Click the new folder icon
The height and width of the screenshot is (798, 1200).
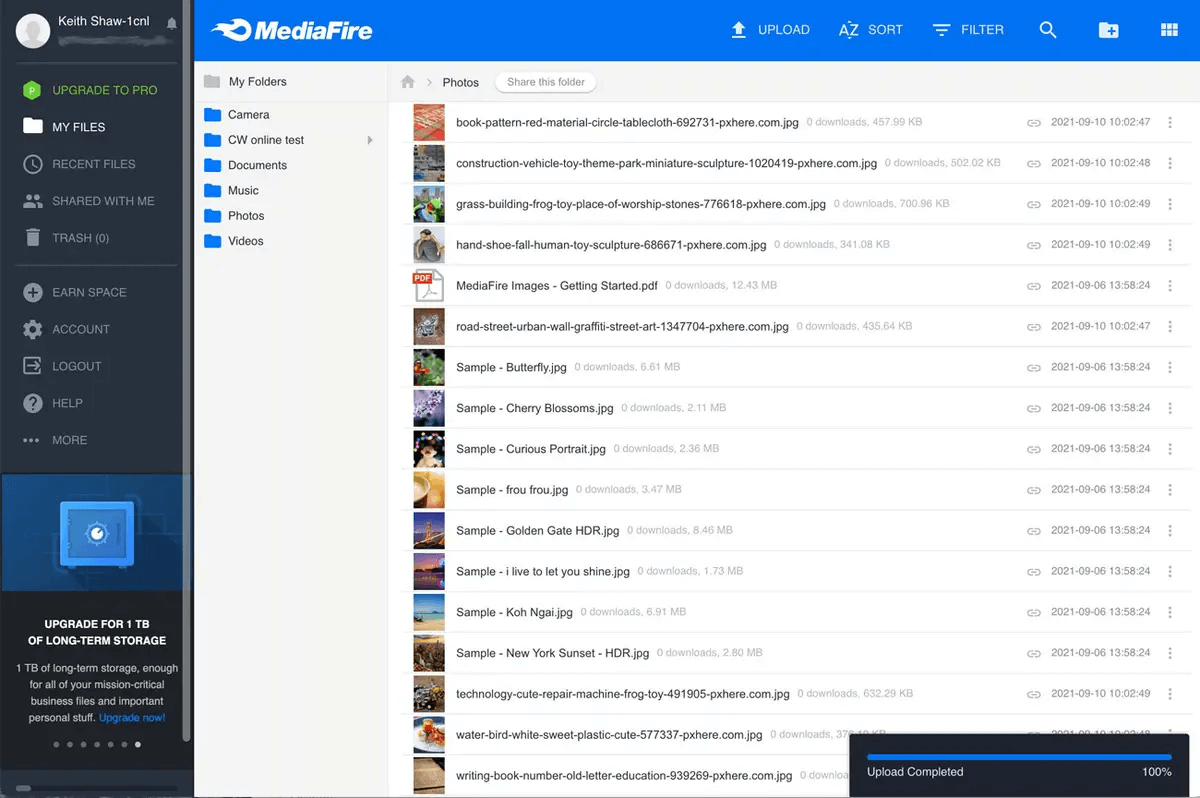(x=1108, y=30)
